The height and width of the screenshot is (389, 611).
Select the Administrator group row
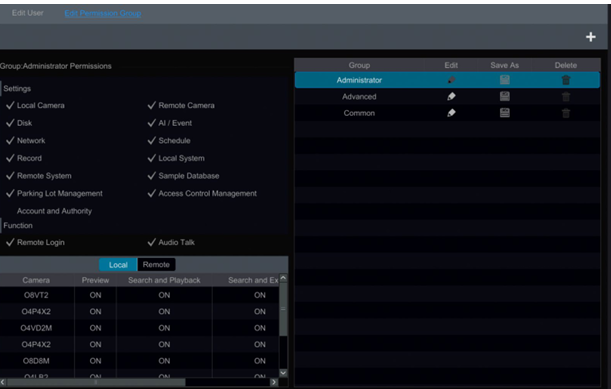[x=447, y=80]
